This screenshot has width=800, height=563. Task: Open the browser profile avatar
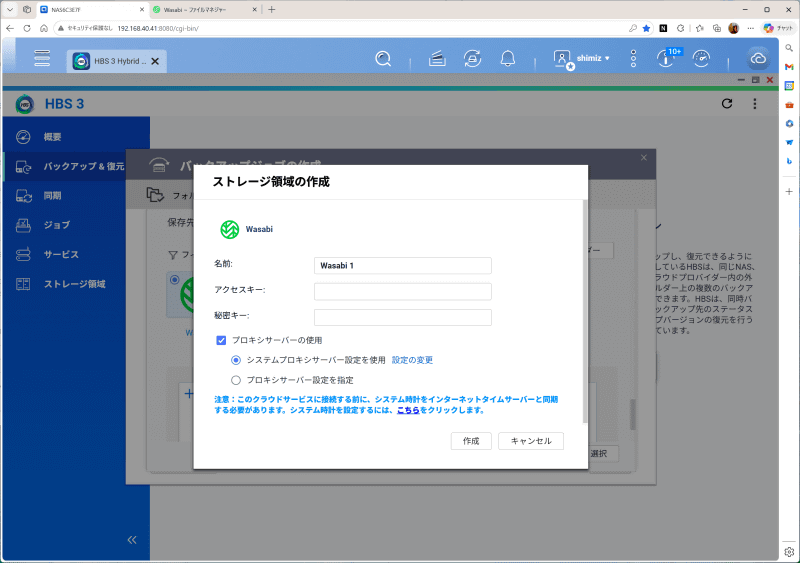(734, 29)
